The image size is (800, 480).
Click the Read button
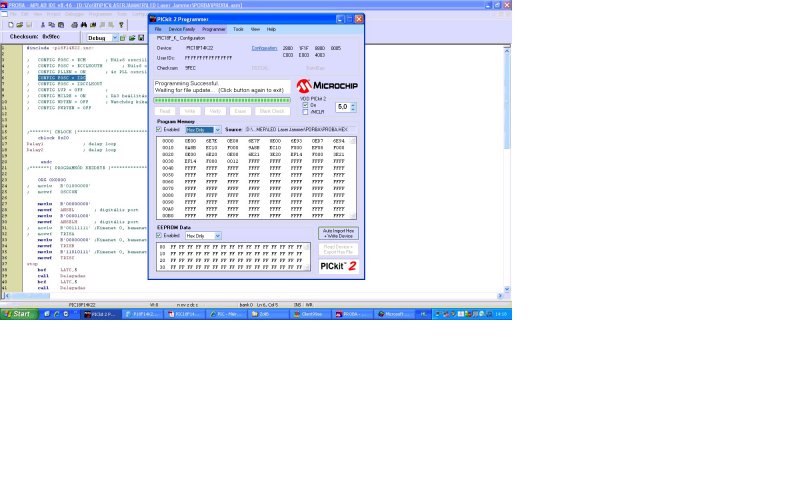pyautogui.click(x=165, y=111)
